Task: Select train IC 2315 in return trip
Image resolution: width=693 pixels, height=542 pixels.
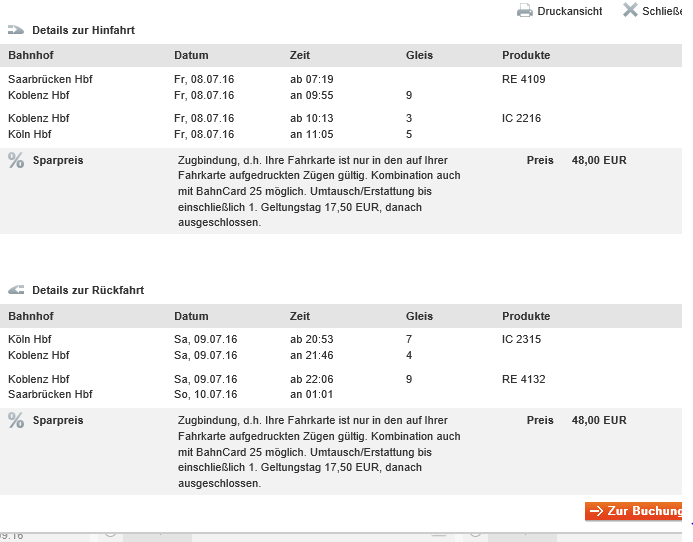Action: [521, 339]
